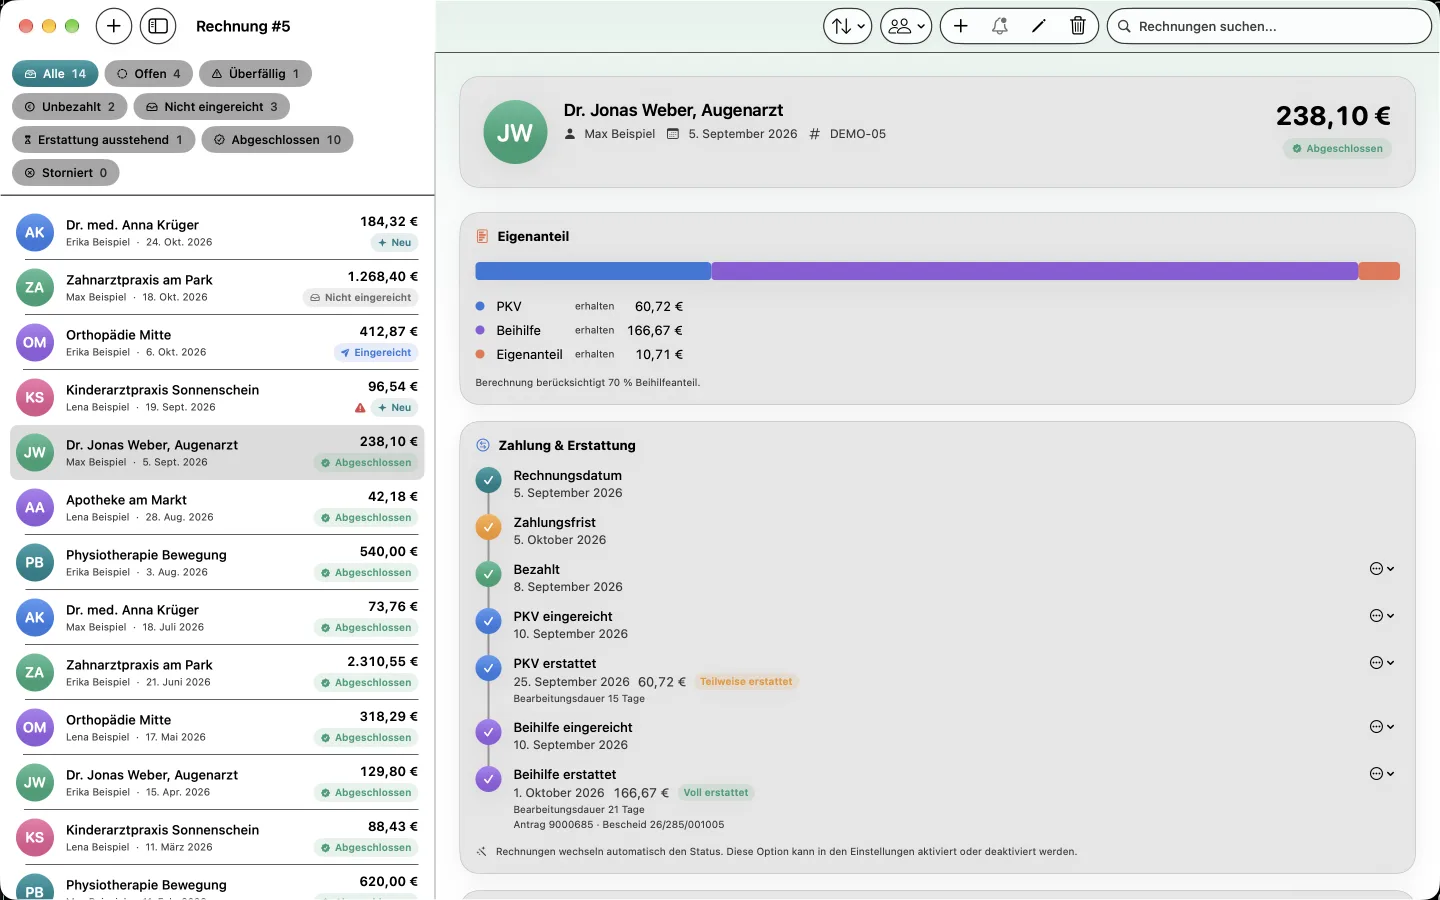Open the sort order menu
Image resolution: width=1440 pixels, height=900 pixels.
[848, 26]
